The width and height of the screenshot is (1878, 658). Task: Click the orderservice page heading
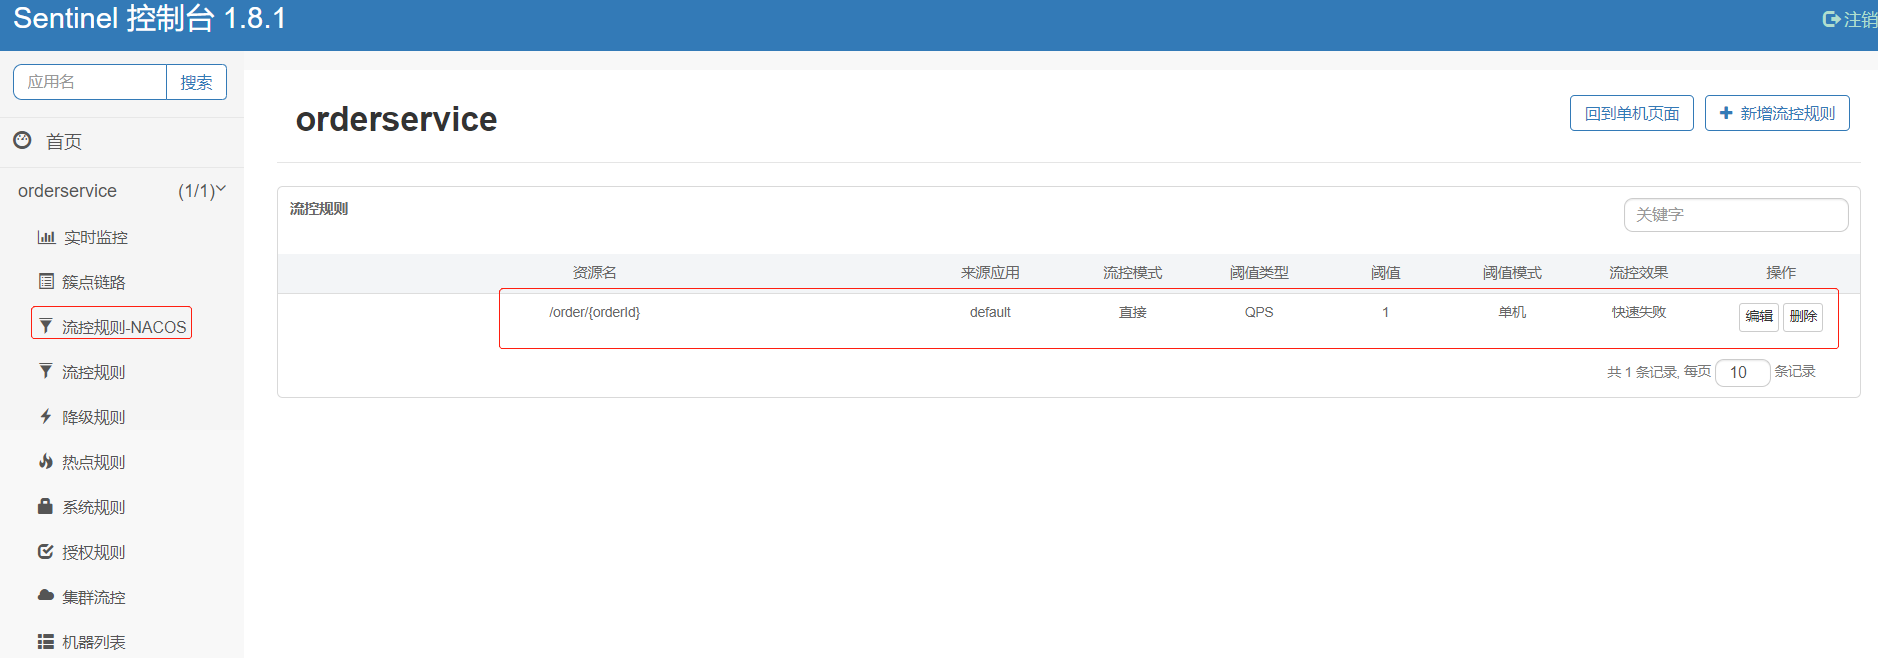pyautogui.click(x=396, y=119)
